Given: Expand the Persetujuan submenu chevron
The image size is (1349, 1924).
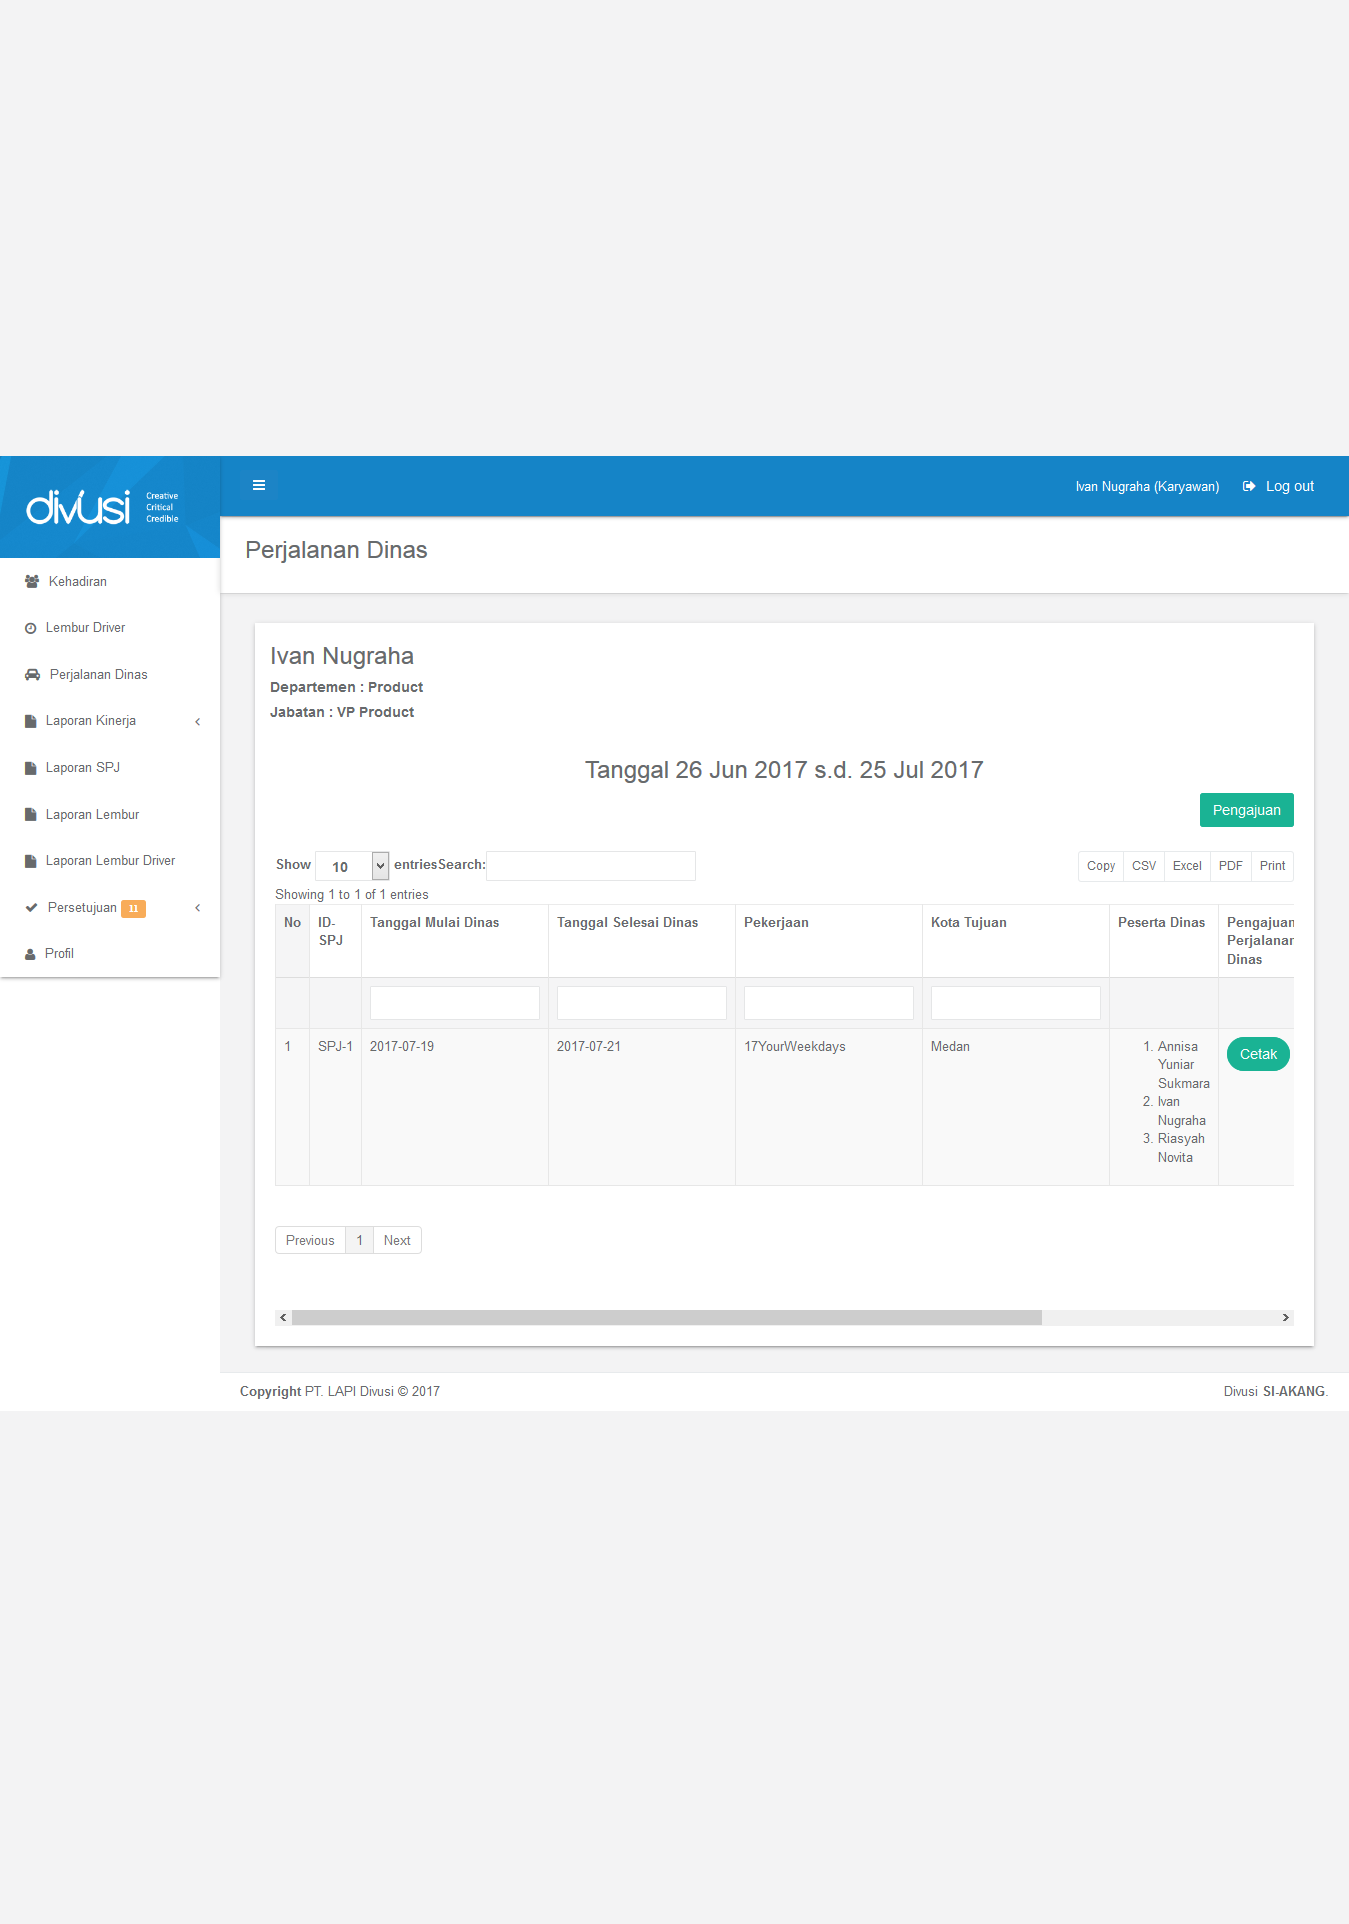Looking at the screenshot, I should 198,908.
